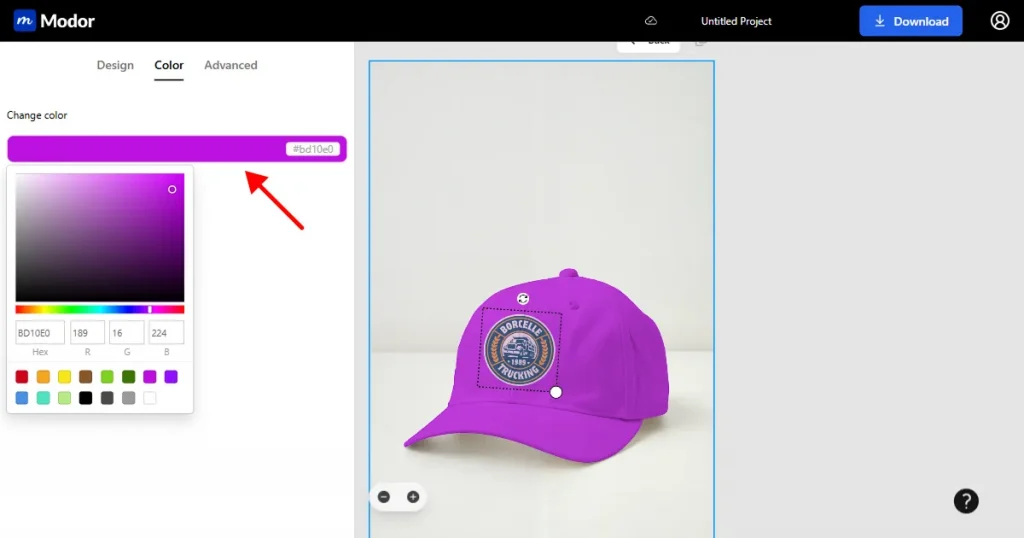Image resolution: width=1024 pixels, height=538 pixels.
Task: Click the G value field 16
Action: pyautogui.click(x=127, y=333)
